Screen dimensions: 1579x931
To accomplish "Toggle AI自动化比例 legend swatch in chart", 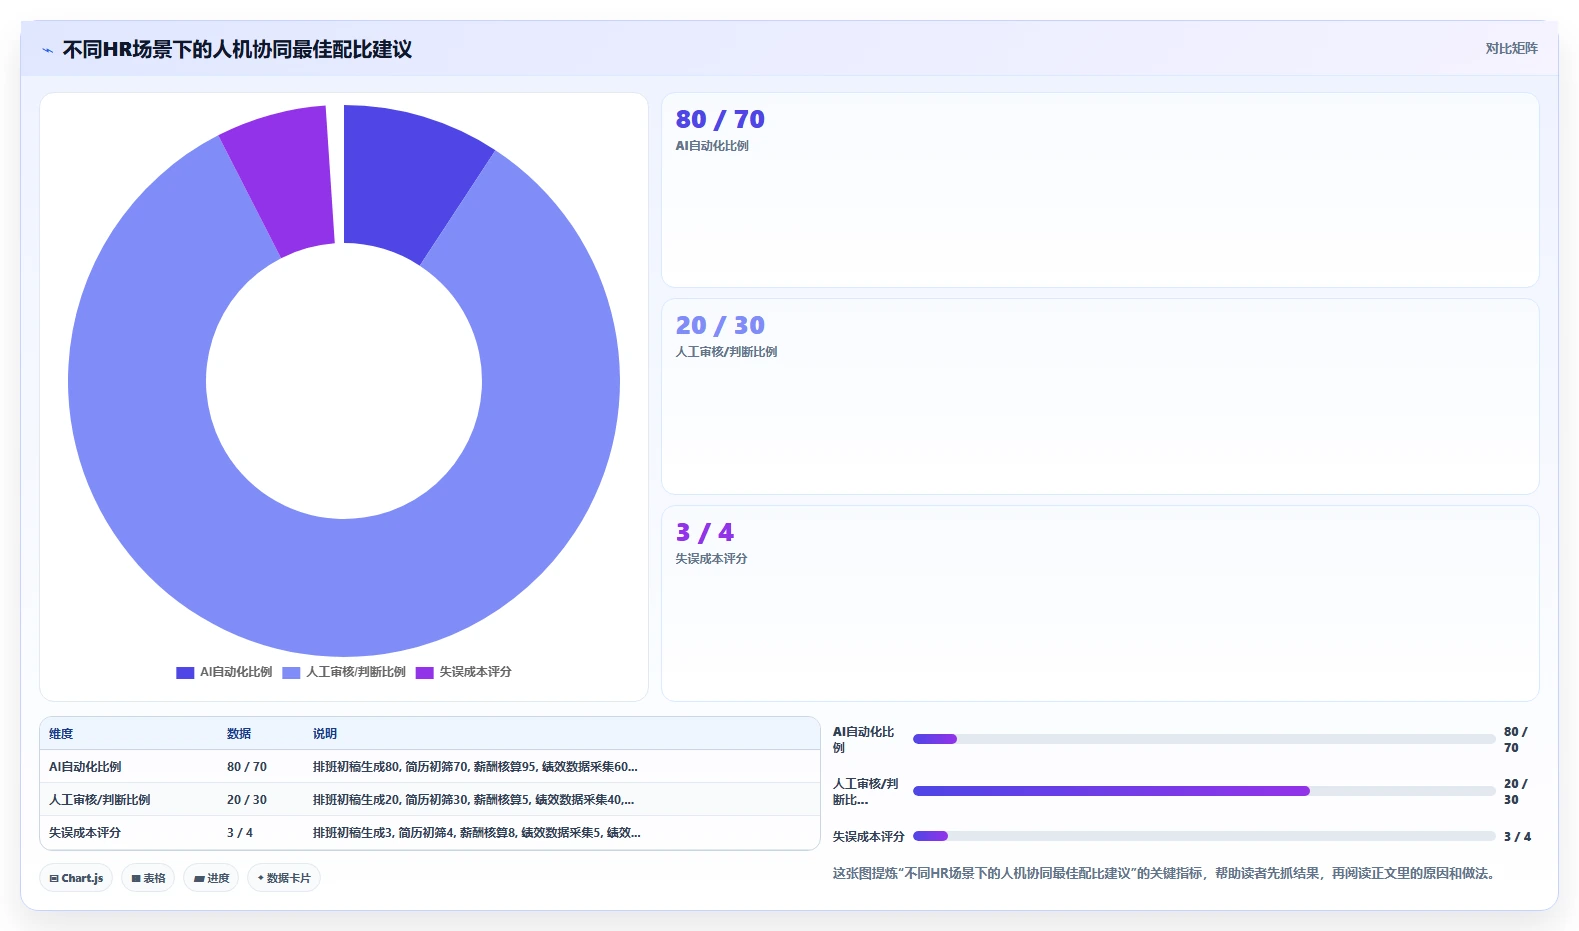I will [185, 673].
